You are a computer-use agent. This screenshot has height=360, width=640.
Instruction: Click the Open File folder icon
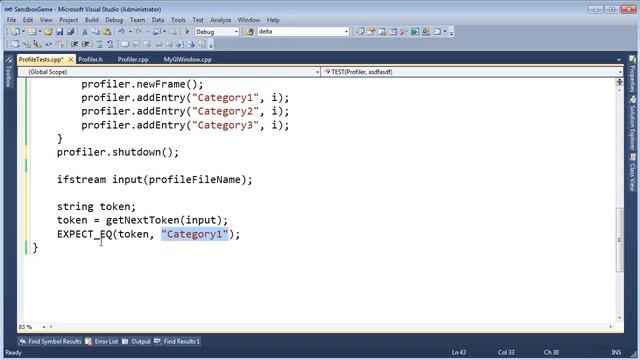coord(48,31)
